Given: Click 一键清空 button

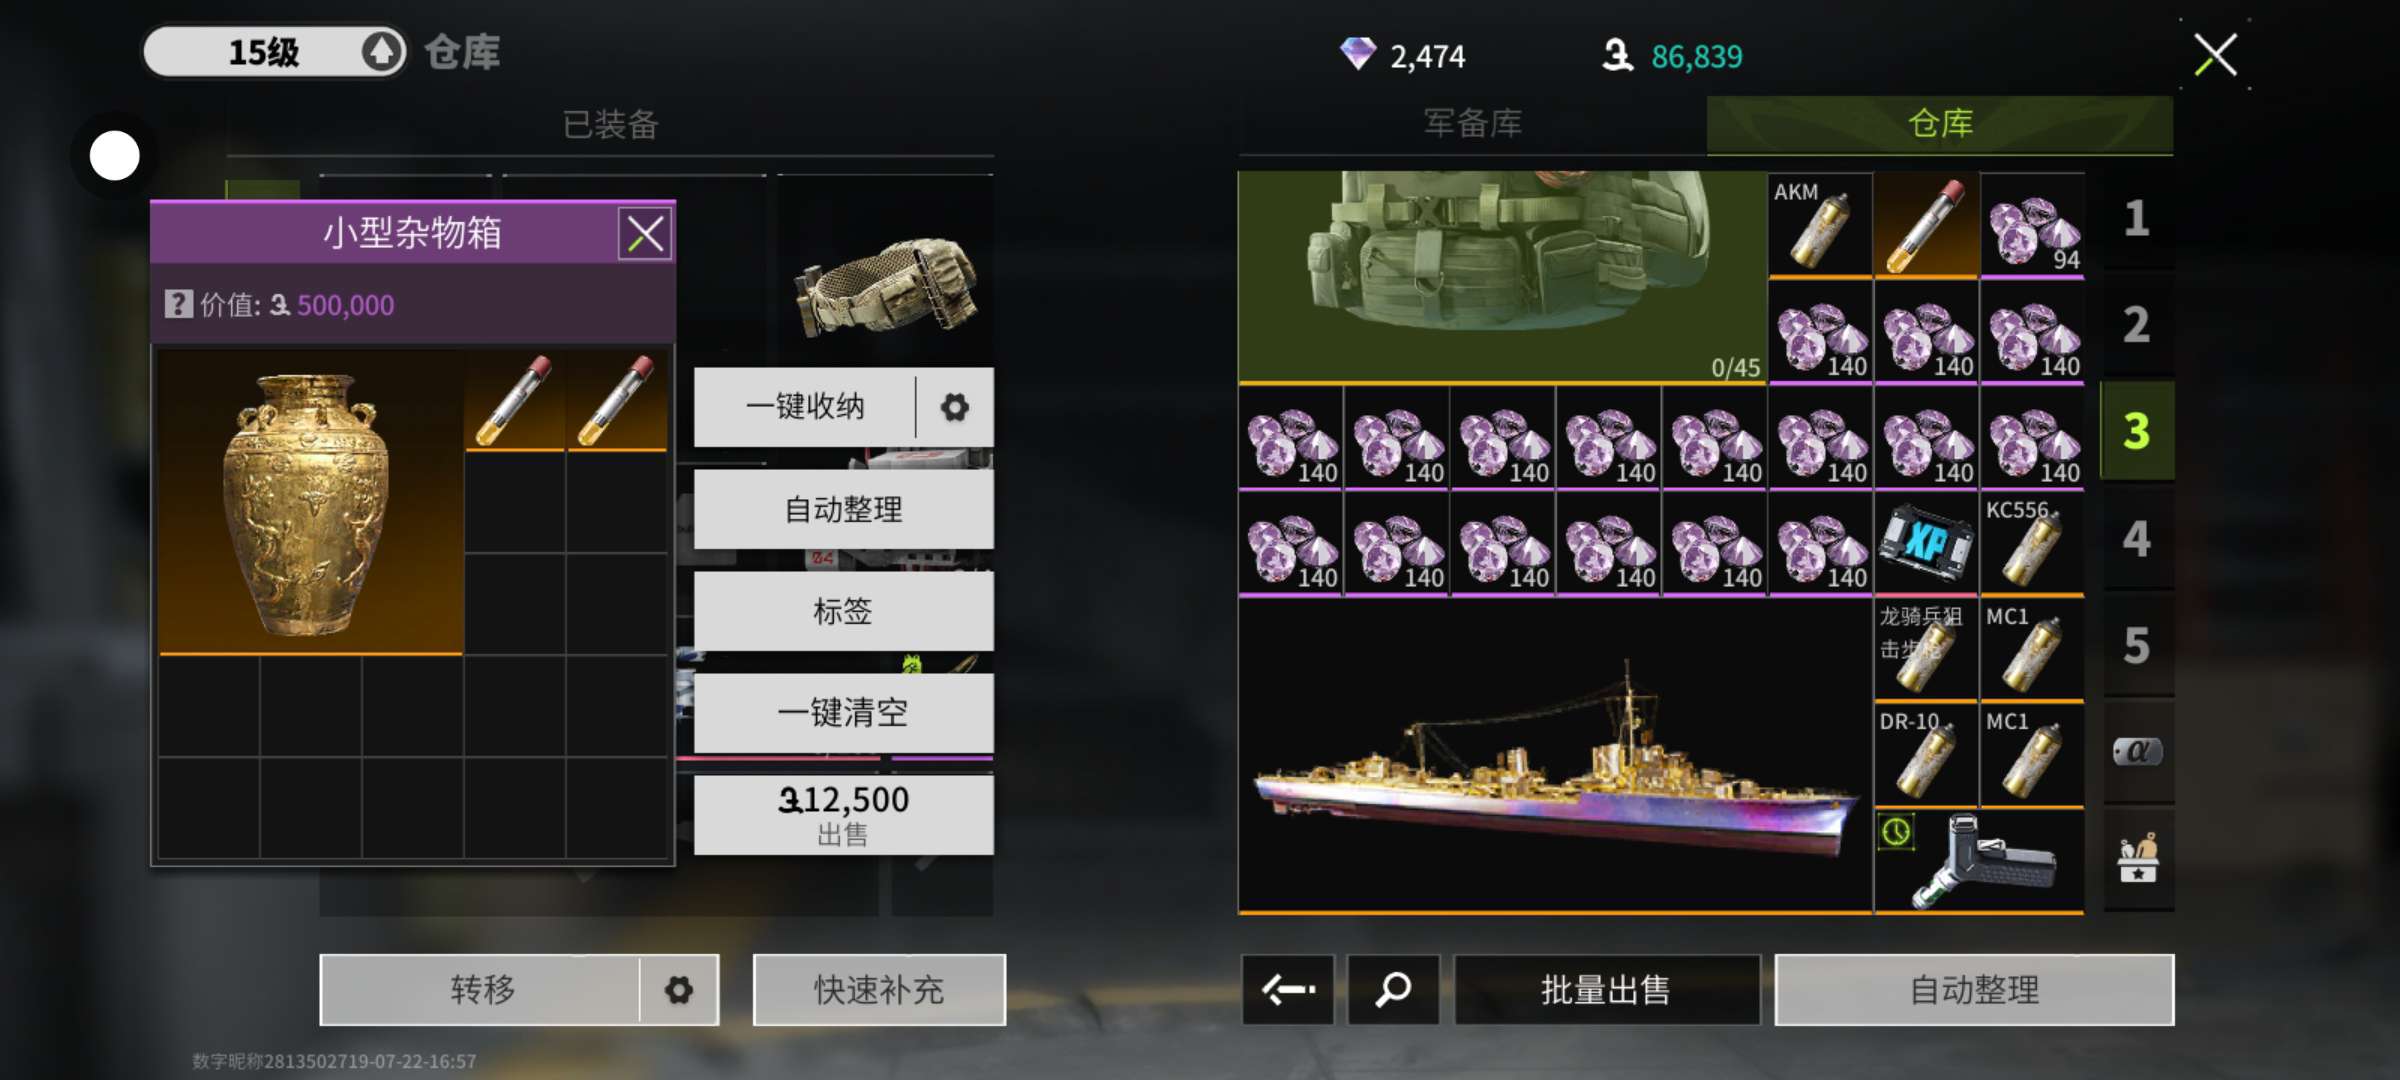Looking at the screenshot, I should coord(844,713).
